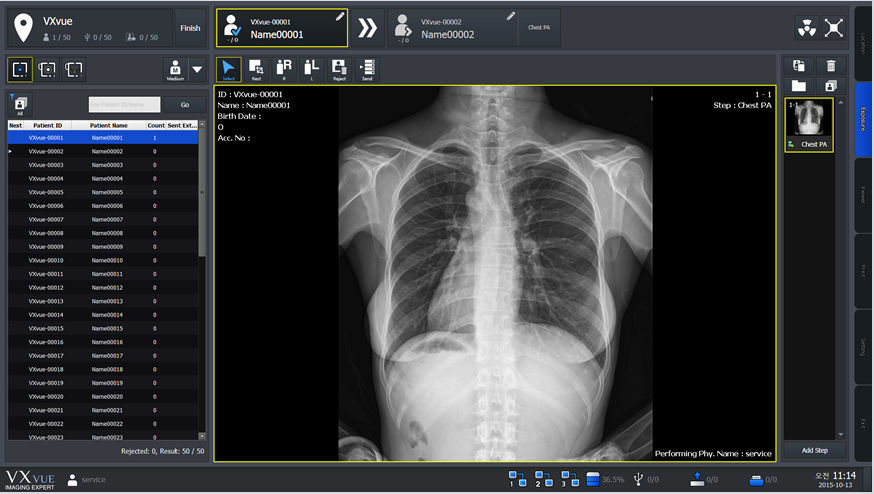The height and width of the screenshot is (494, 874).
Task: Click detector 3 connection status icon
Action: coord(570,479)
